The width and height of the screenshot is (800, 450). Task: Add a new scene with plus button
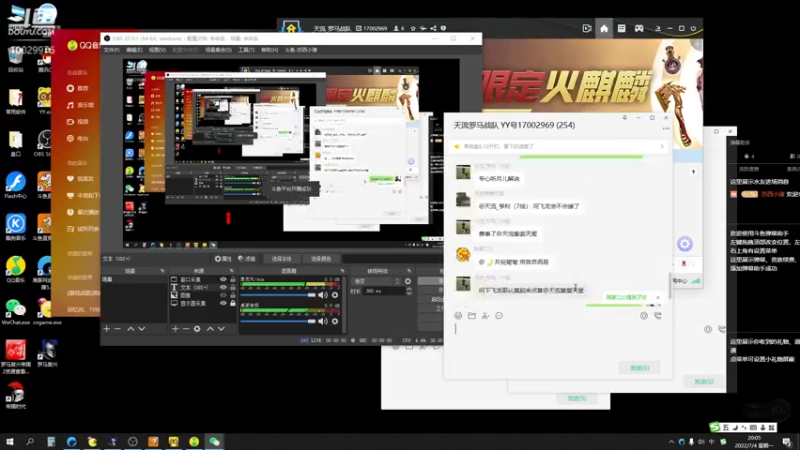click(107, 329)
